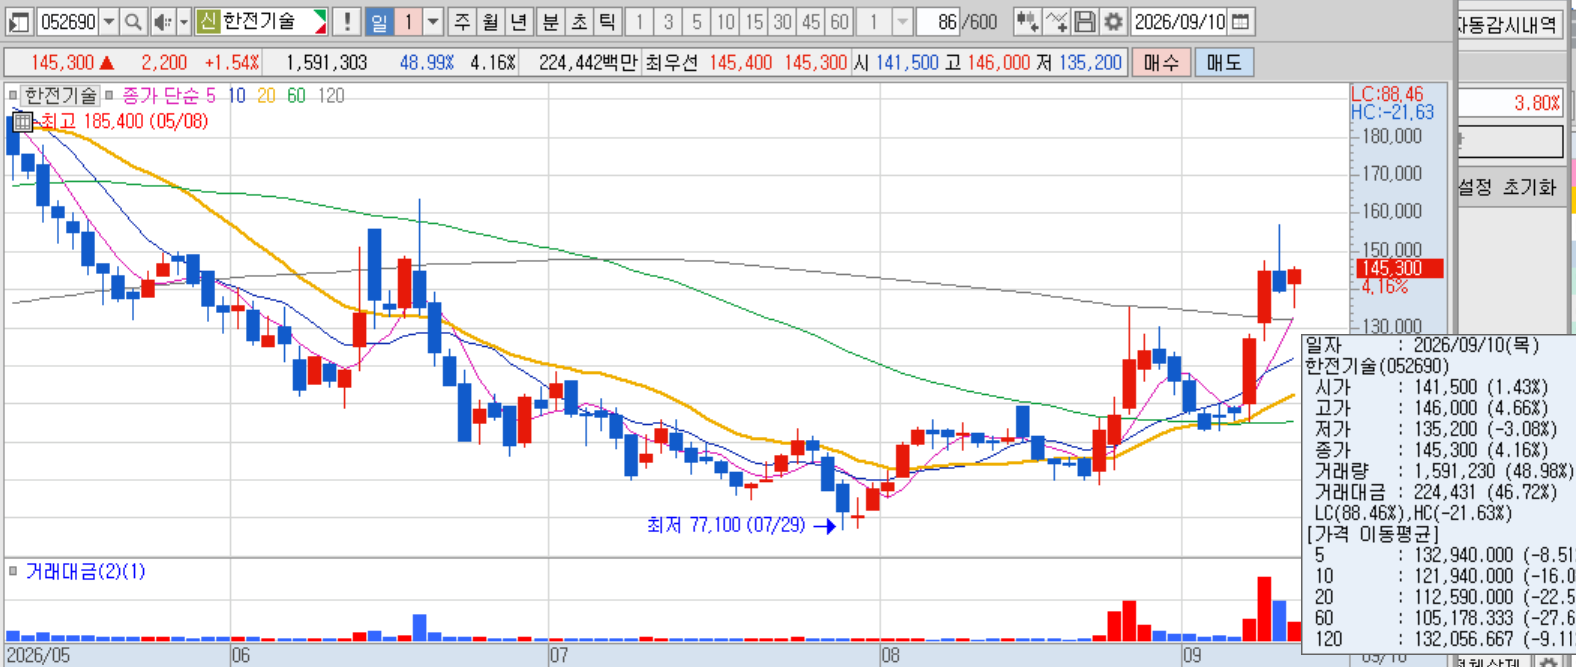Click the stock code input field 052690
This screenshot has width=1576, height=667.
click(x=67, y=21)
